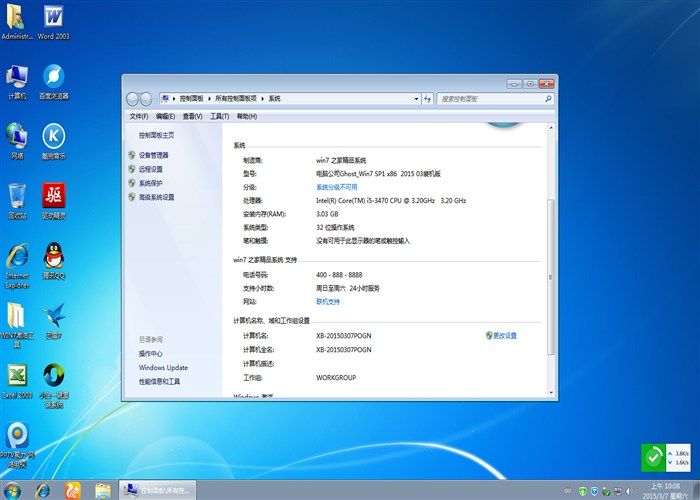Click the refresh button beside the address bar

coord(428,99)
